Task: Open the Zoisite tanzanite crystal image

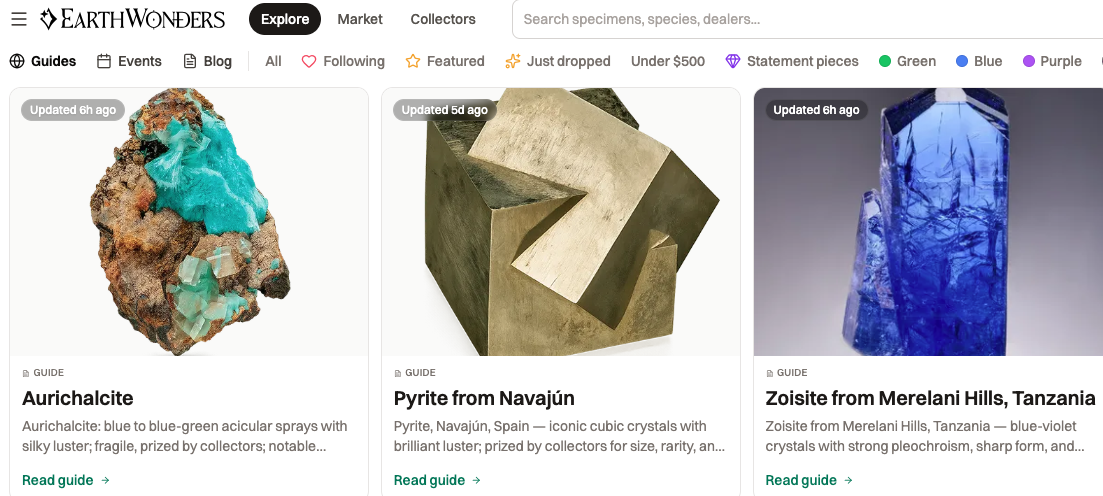Action: (929, 222)
